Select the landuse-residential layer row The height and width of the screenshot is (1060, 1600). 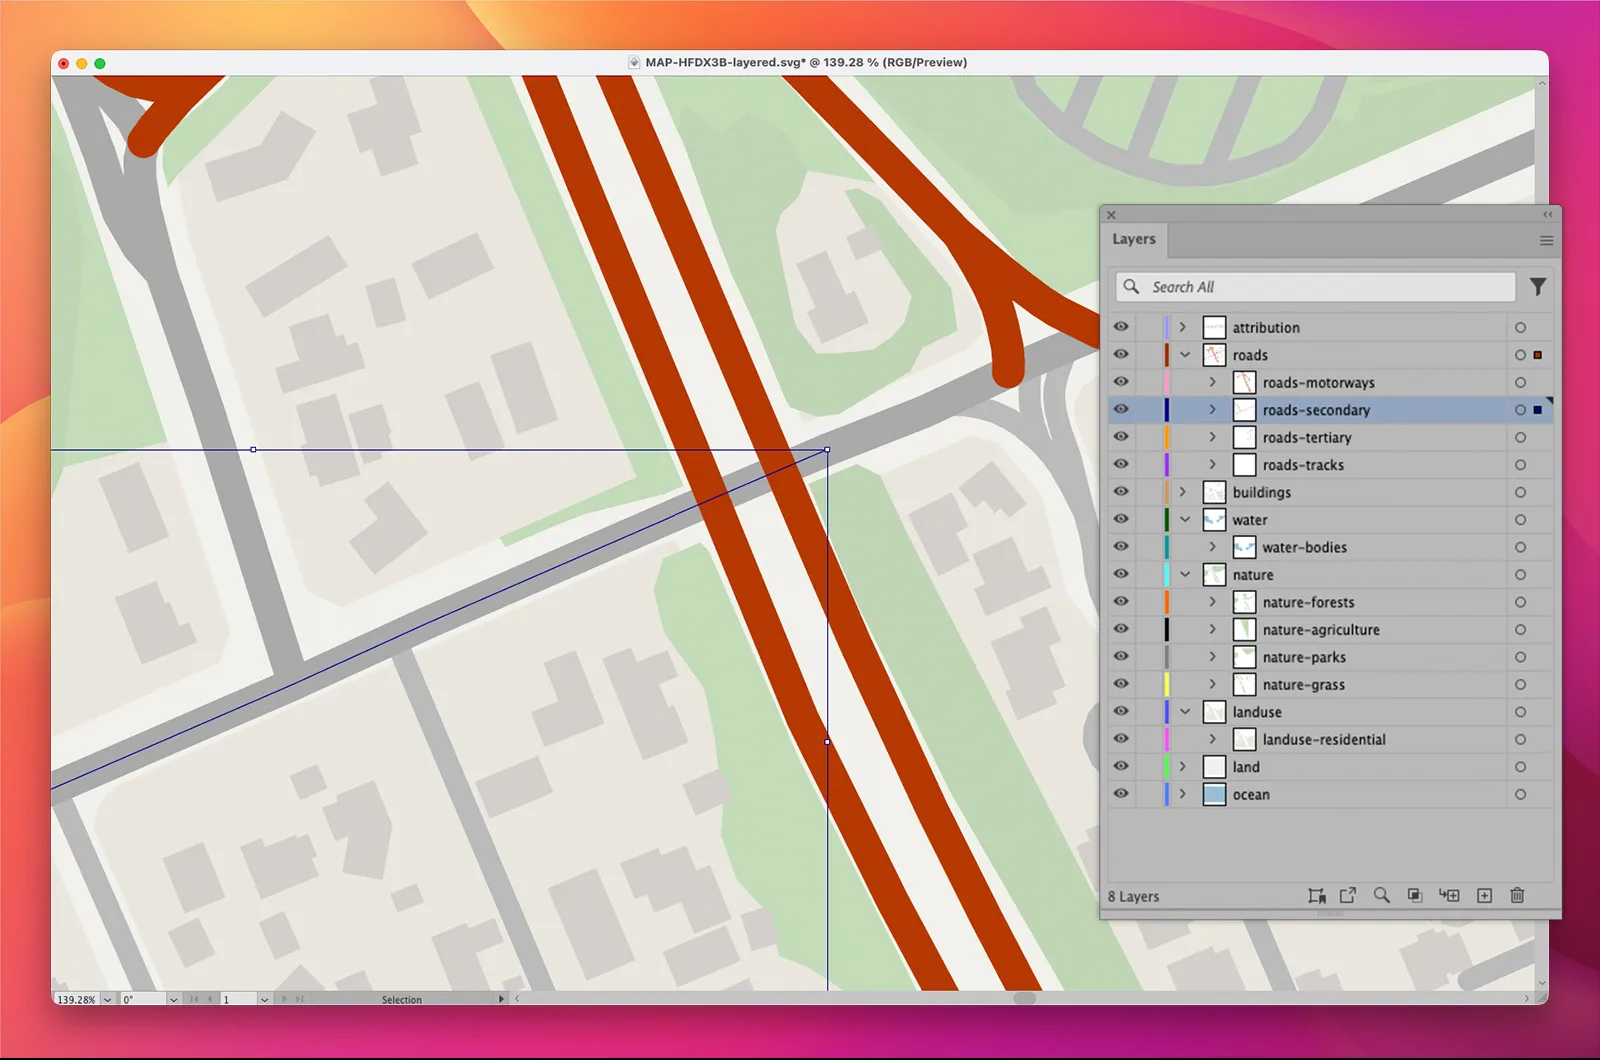(1330, 740)
